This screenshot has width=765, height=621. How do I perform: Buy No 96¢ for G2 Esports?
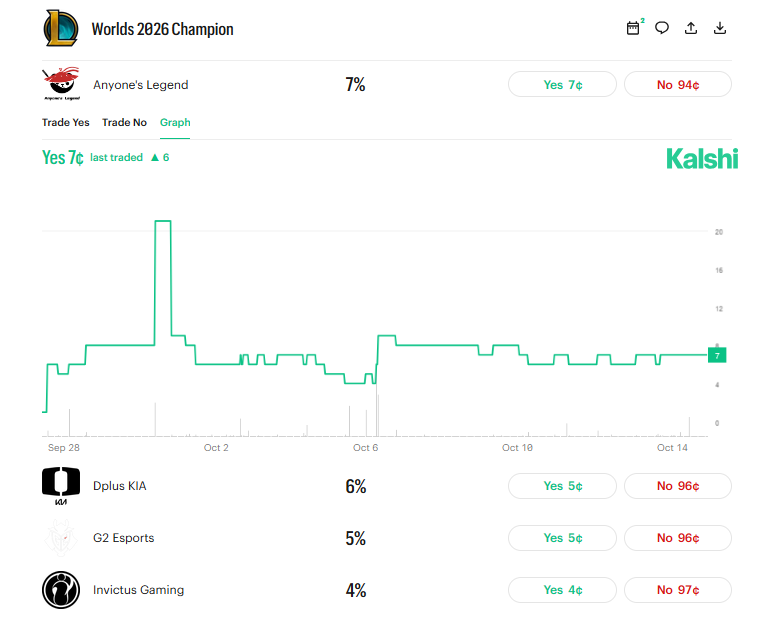(x=678, y=538)
